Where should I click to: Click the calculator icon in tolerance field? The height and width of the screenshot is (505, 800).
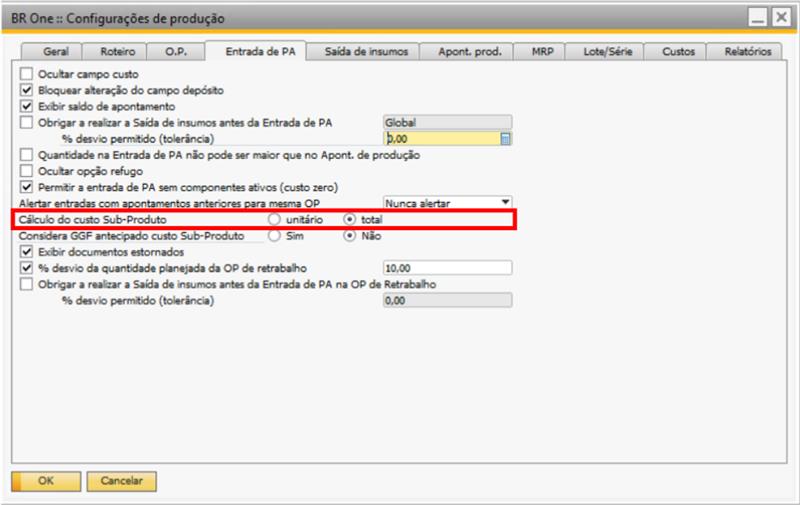[505, 139]
